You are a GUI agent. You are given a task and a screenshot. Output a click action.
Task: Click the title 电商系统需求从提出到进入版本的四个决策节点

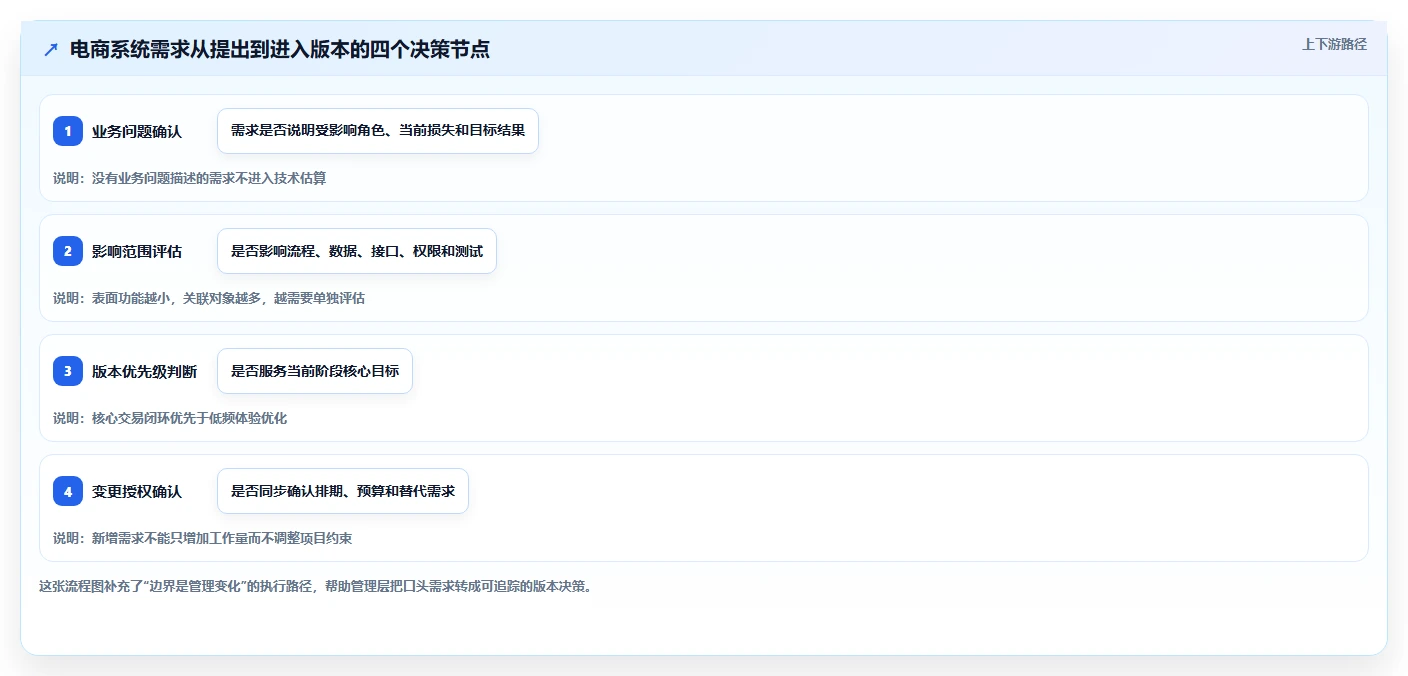[280, 49]
